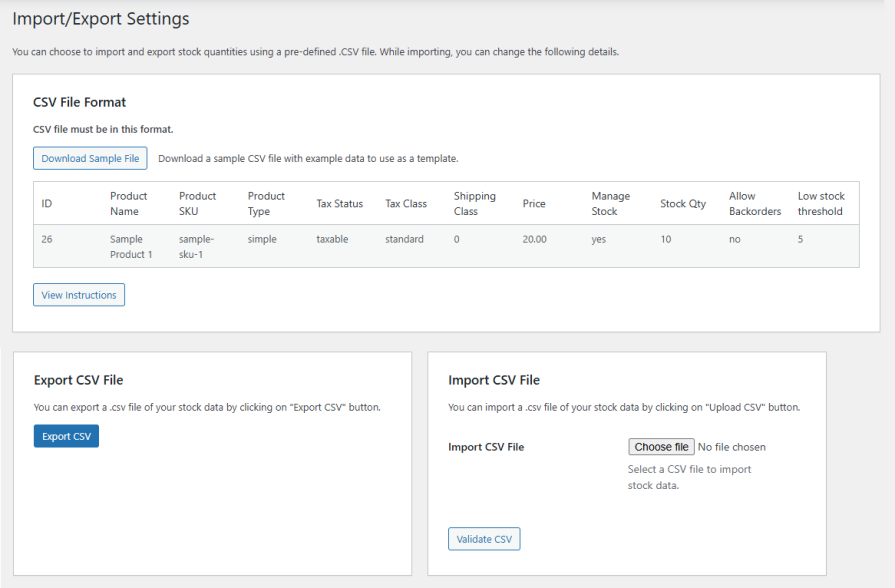Click the ID column header
Image resolution: width=895 pixels, height=588 pixels.
[x=47, y=204]
